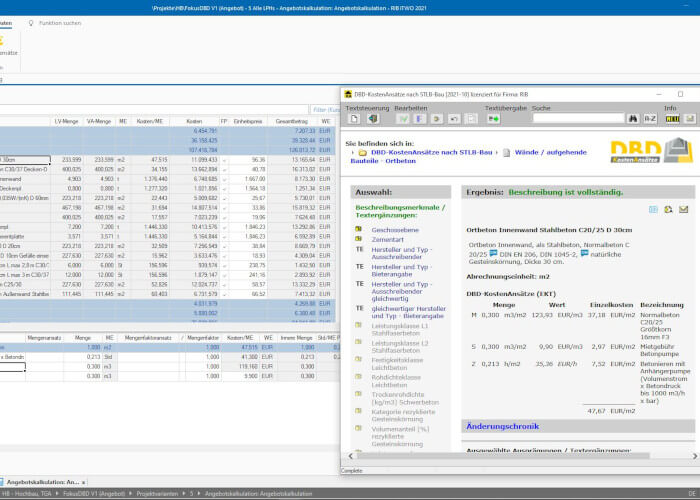Click the lightbulb icon beside Funktion suchen
The image size is (700, 500).
coord(31,23)
